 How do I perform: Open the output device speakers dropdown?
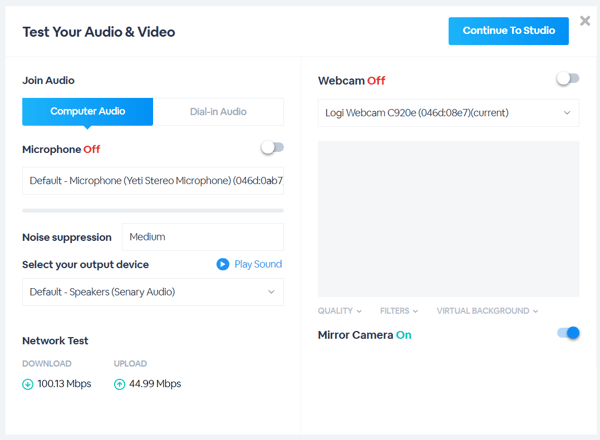click(x=152, y=292)
